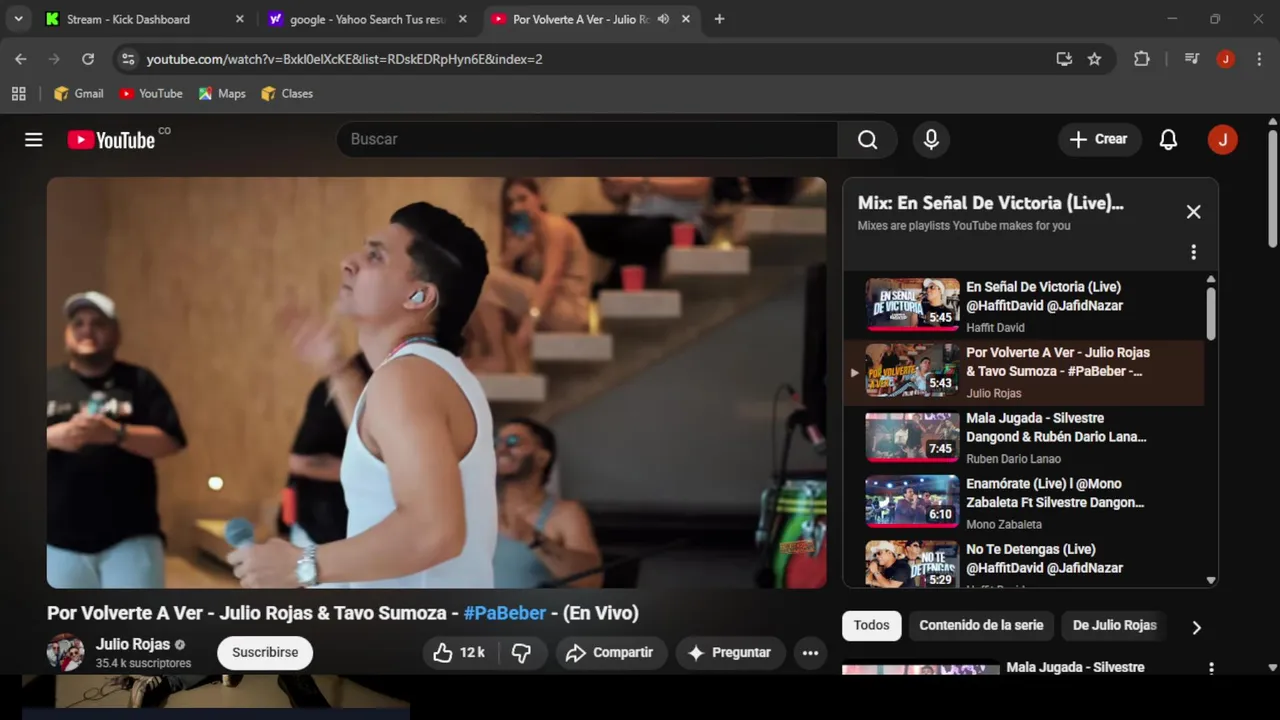Select Contenido de la serie chip
The image size is (1280, 720).
pos(981,626)
